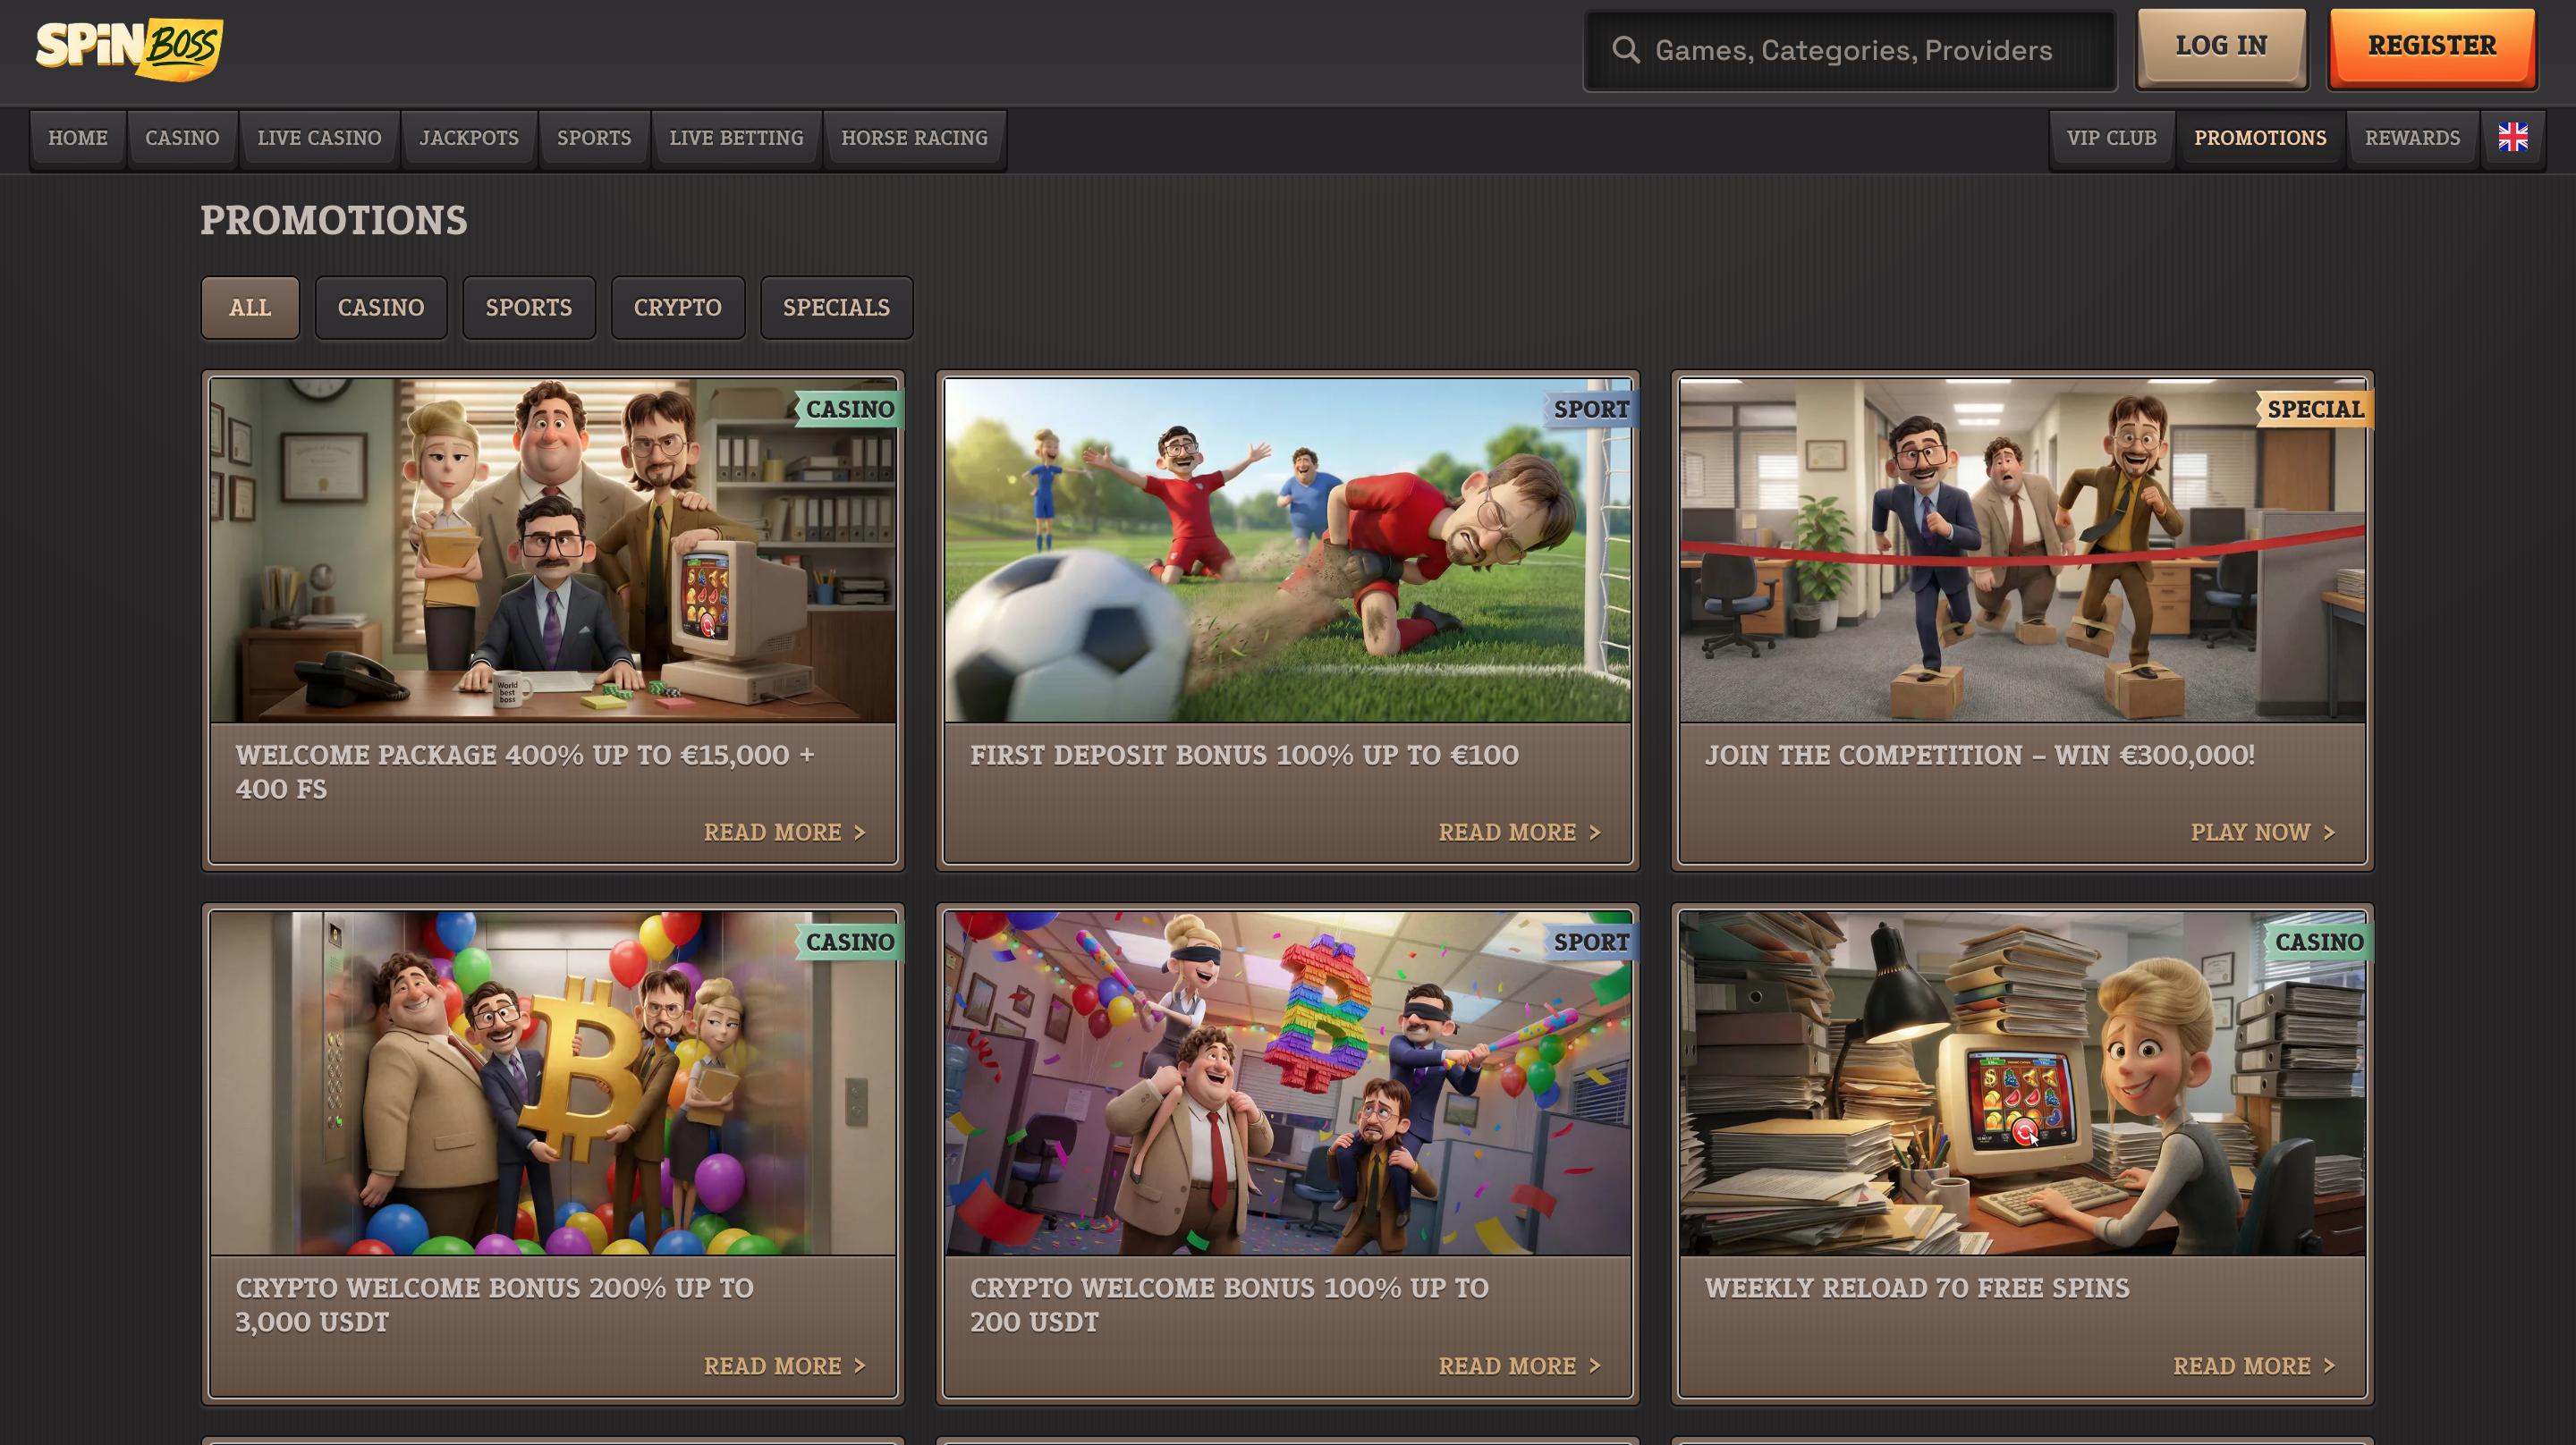This screenshot has width=2576, height=1445.
Task: Click PLAY NOW on the €300,000 competition
Action: [x=2262, y=832]
